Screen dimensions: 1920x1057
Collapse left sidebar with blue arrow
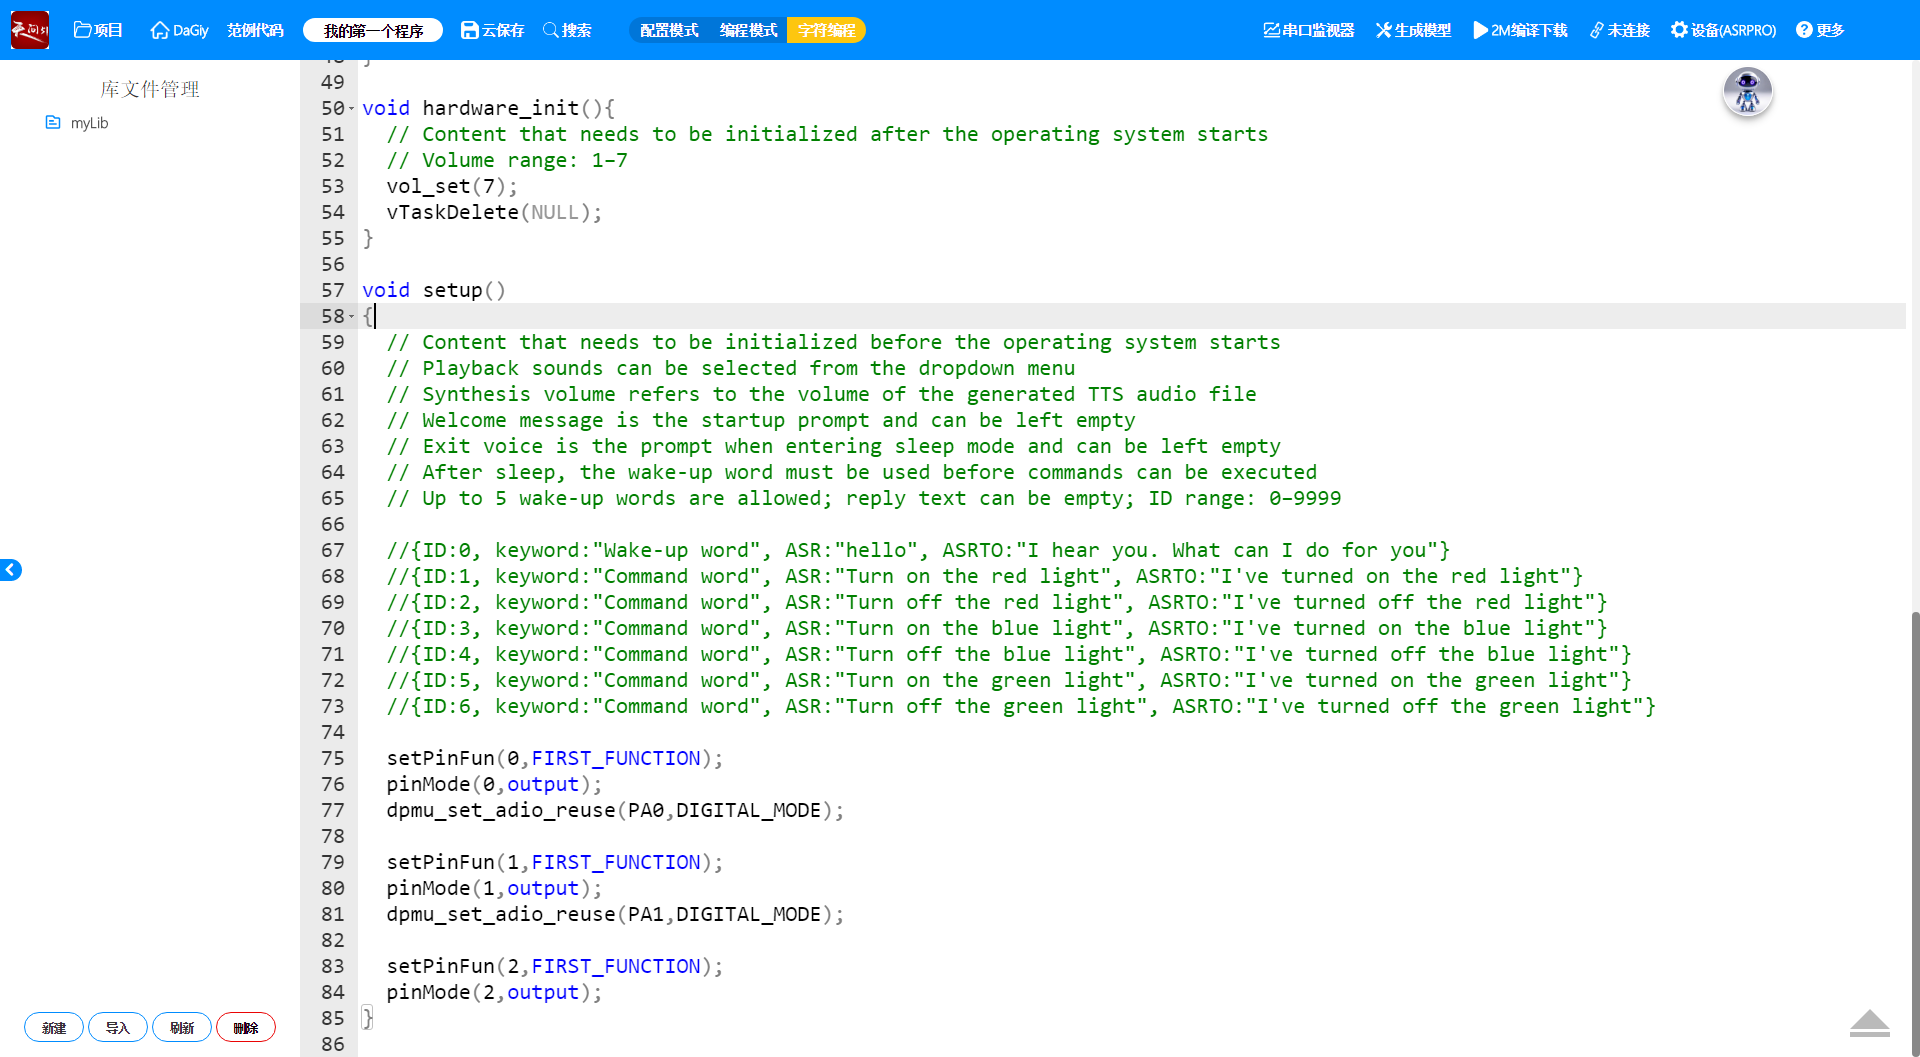pyautogui.click(x=11, y=570)
